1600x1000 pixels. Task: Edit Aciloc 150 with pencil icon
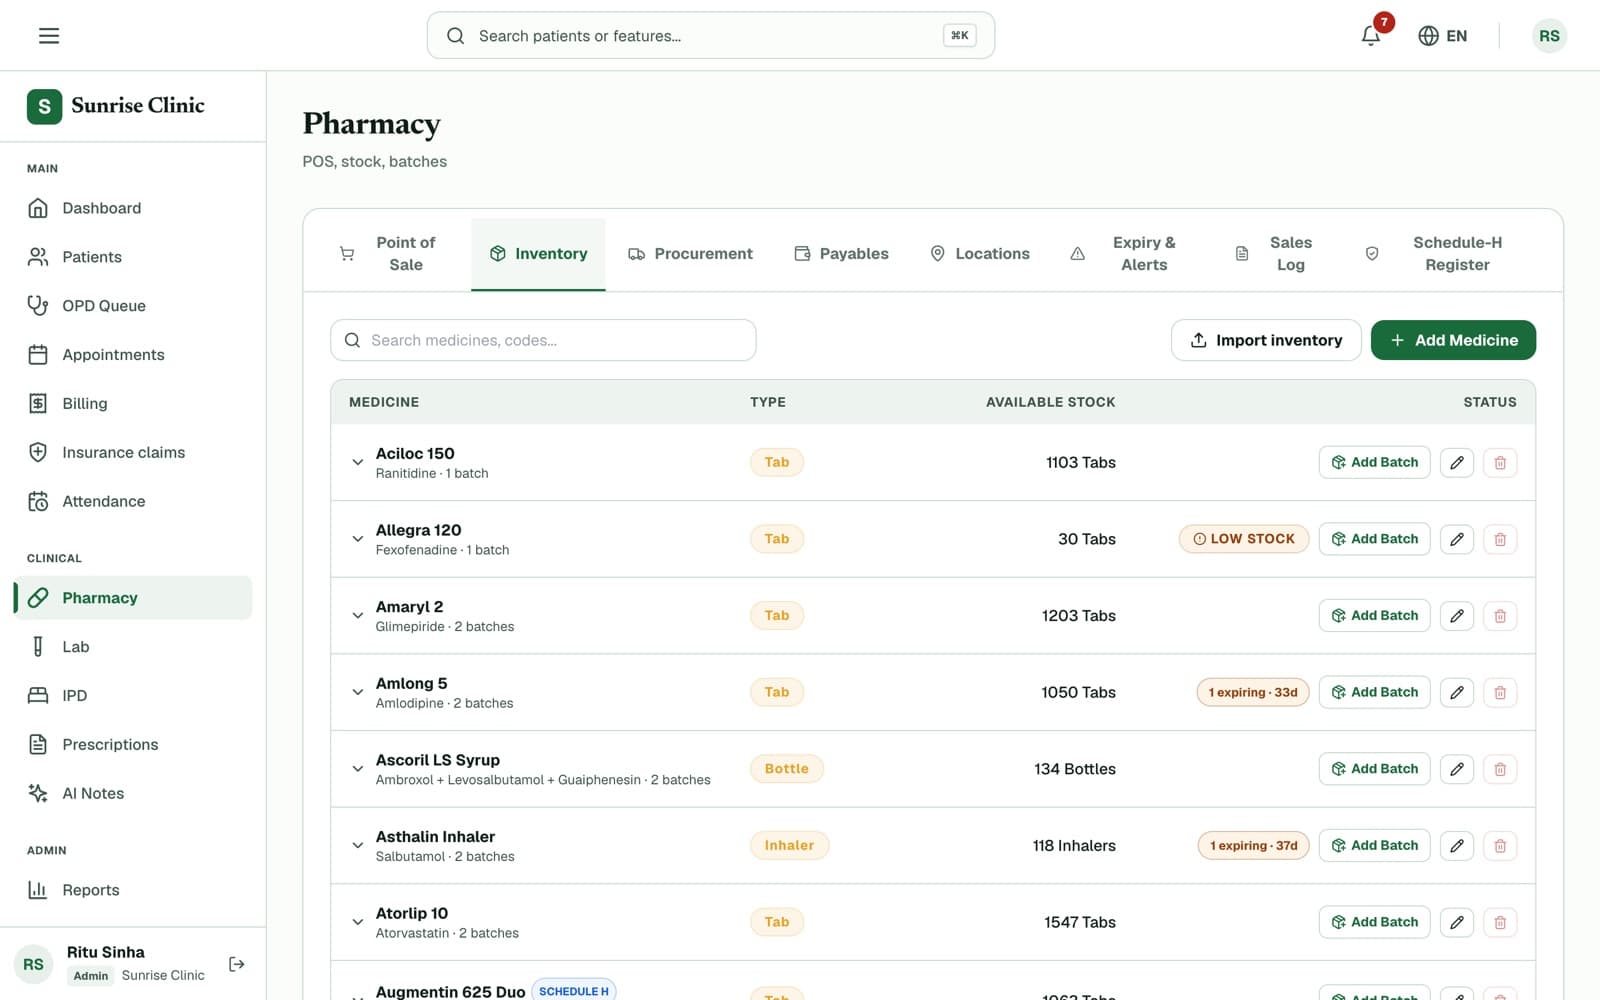click(1457, 462)
